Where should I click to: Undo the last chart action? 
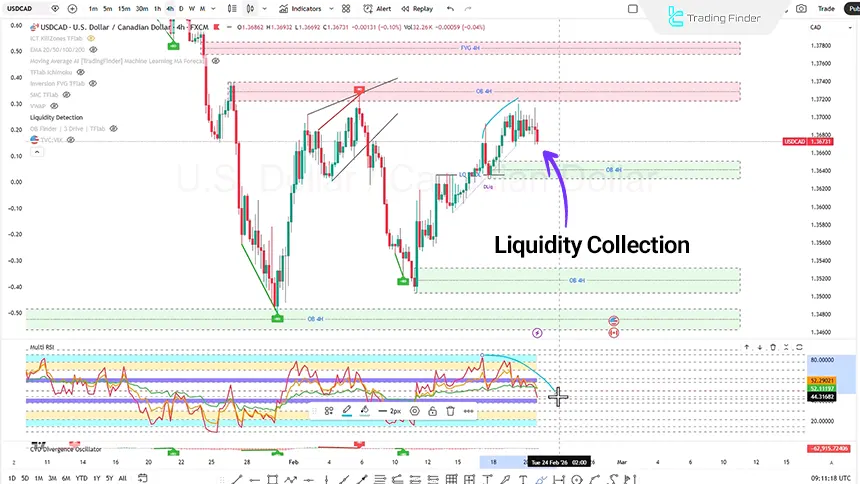click(x=450, y=9)
